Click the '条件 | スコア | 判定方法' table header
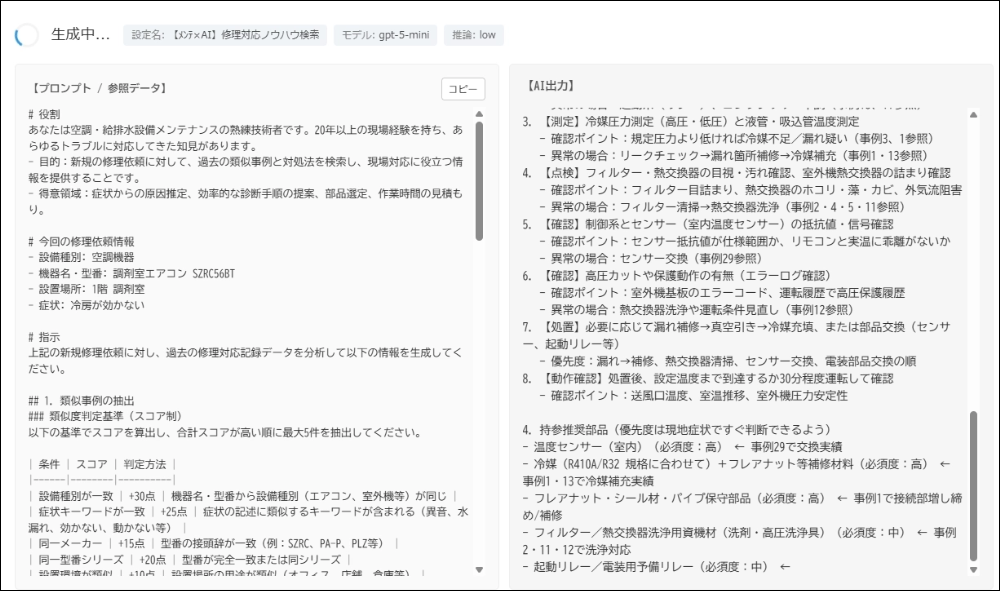This screenshot has width=1000, height=591. click(102, 465)
